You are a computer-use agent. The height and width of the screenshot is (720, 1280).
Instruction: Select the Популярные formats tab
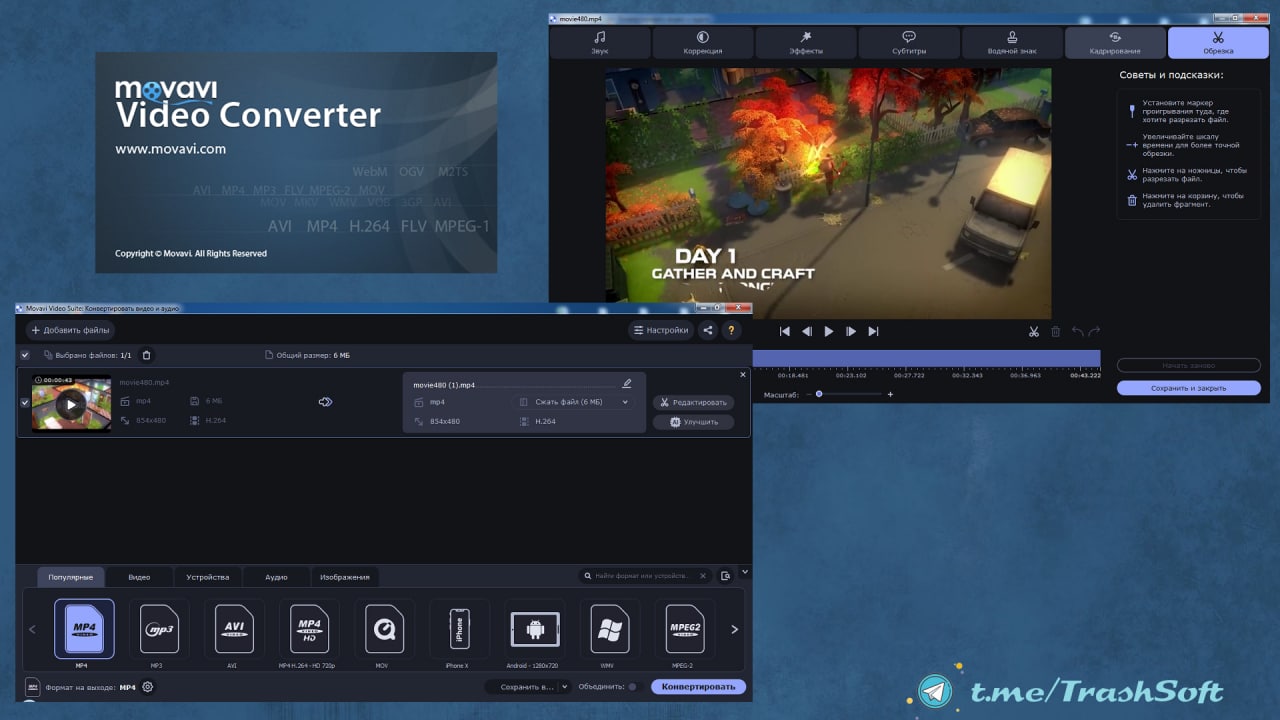70,577
